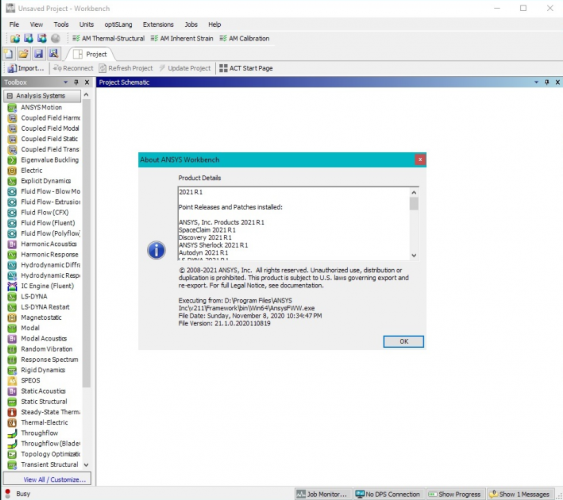
Task: Close the About ANSYS Workbench dialog
Action: pos(420,159)
